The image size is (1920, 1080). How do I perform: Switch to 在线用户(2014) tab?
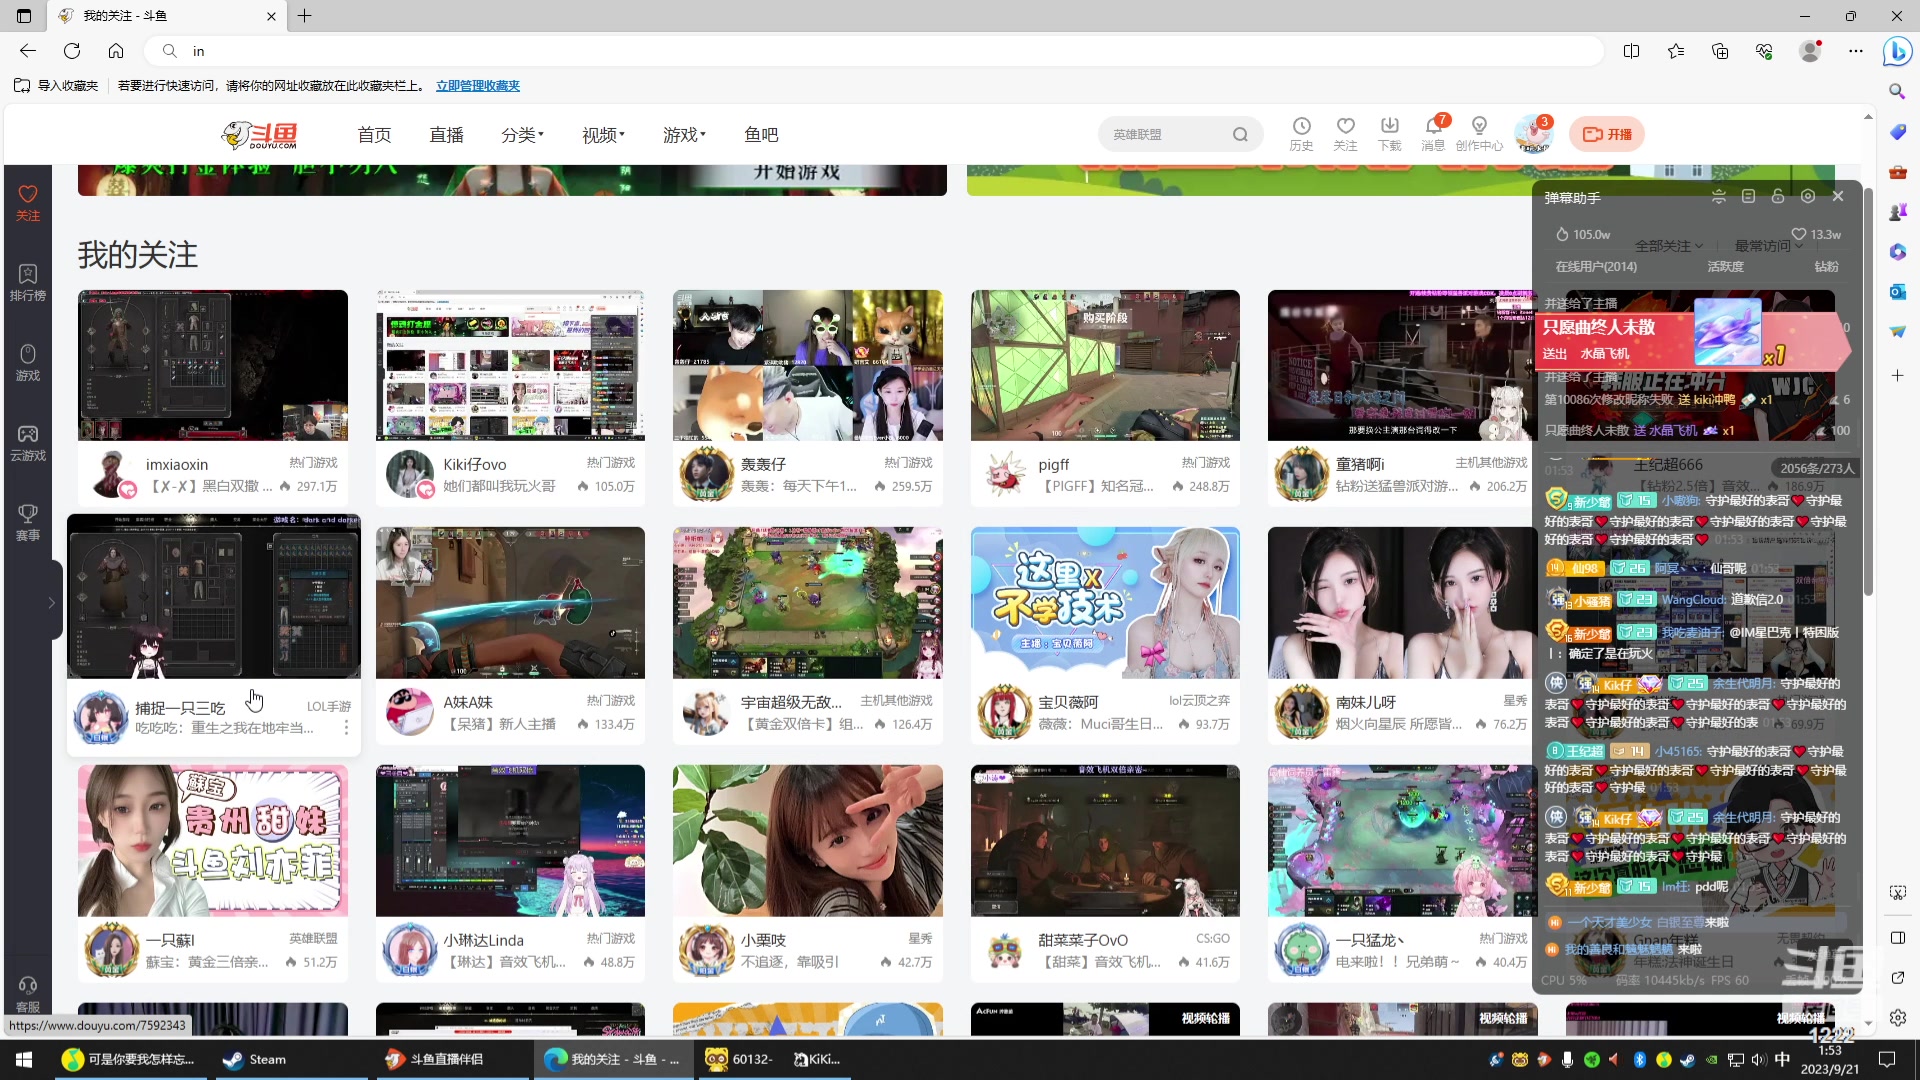pos(1596,267)
